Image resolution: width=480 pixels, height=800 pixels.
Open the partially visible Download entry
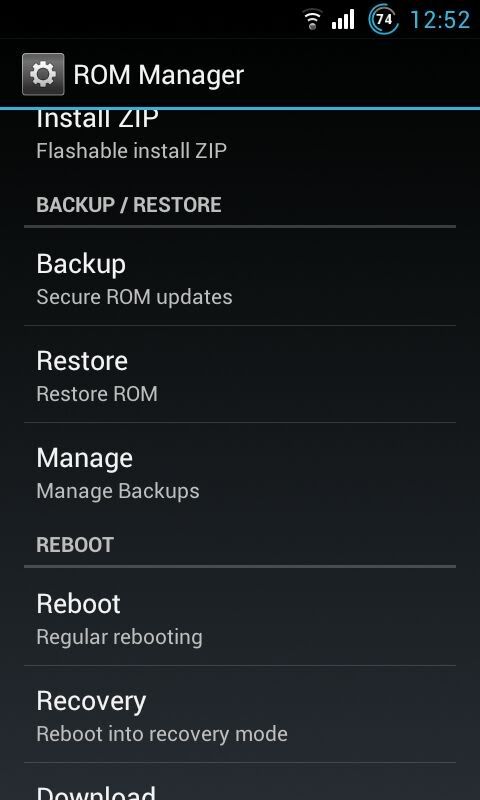pyautogui.click(x=240, y=782)
